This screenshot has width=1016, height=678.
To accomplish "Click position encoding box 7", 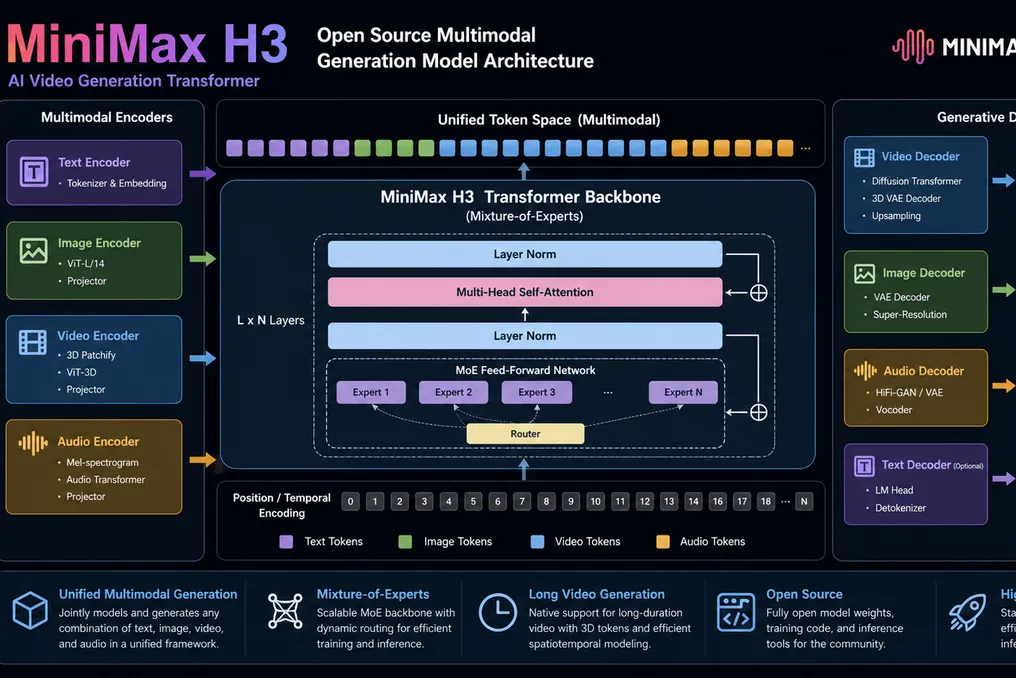I will coord(522,501).
